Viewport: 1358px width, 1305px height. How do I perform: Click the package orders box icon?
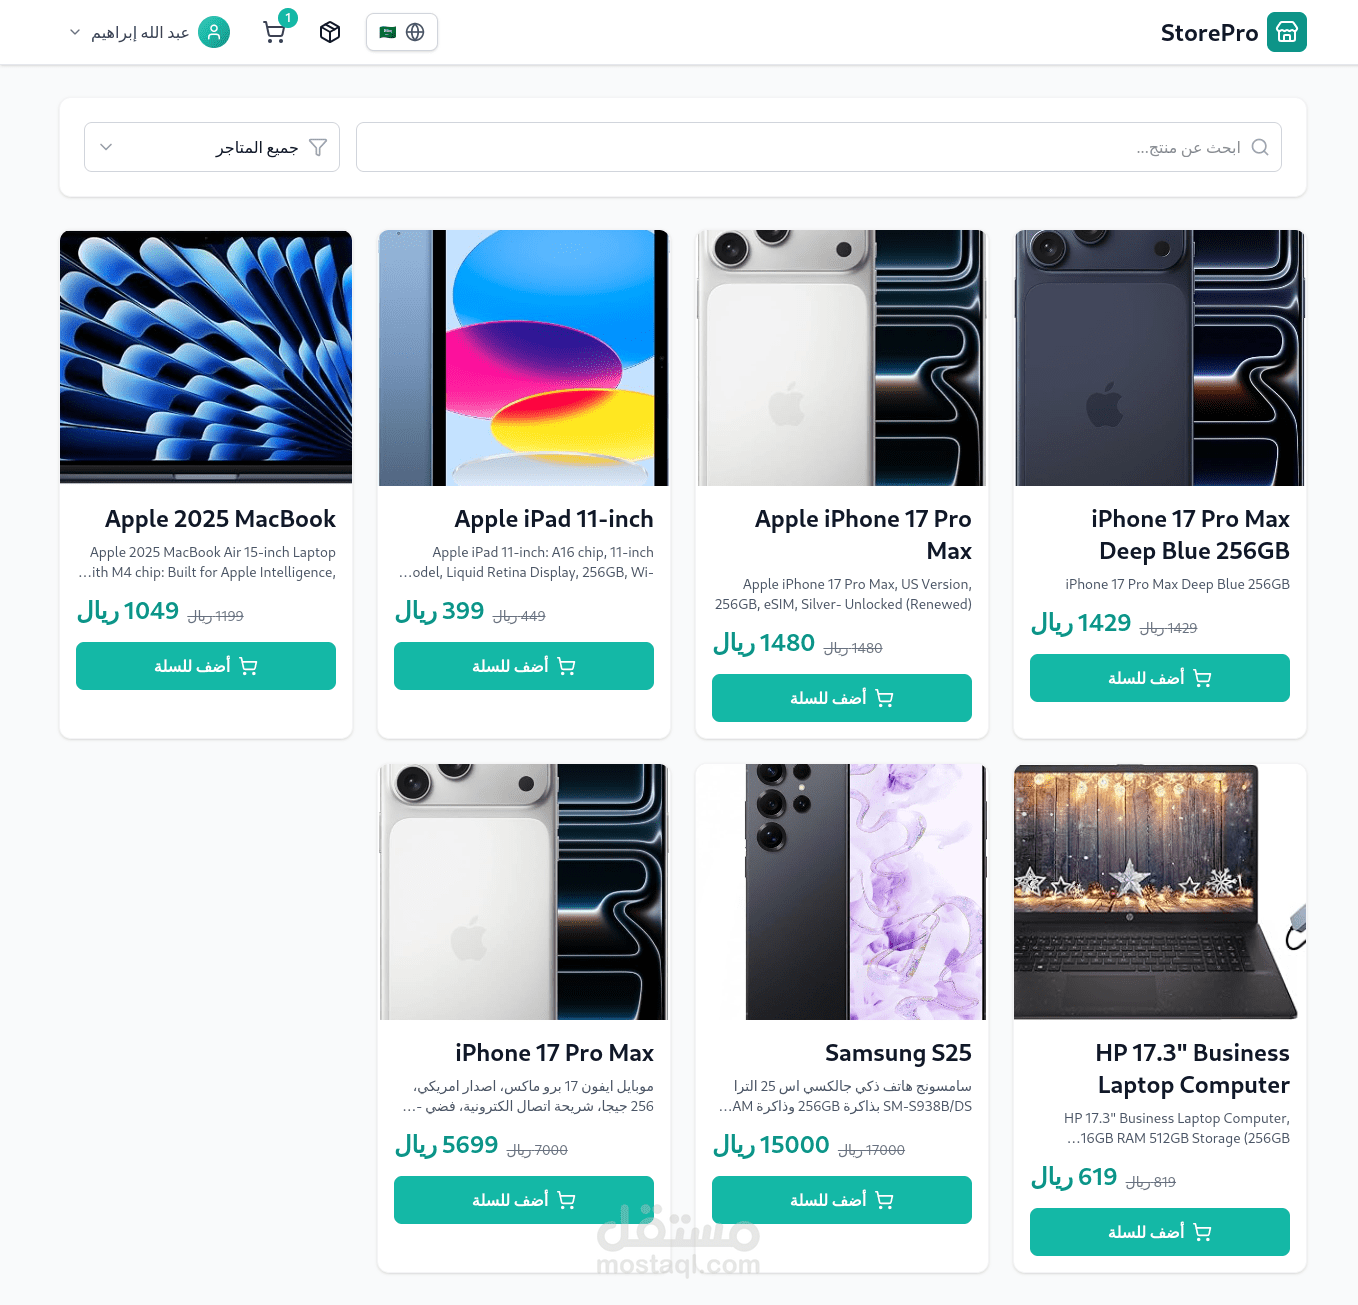330,33
